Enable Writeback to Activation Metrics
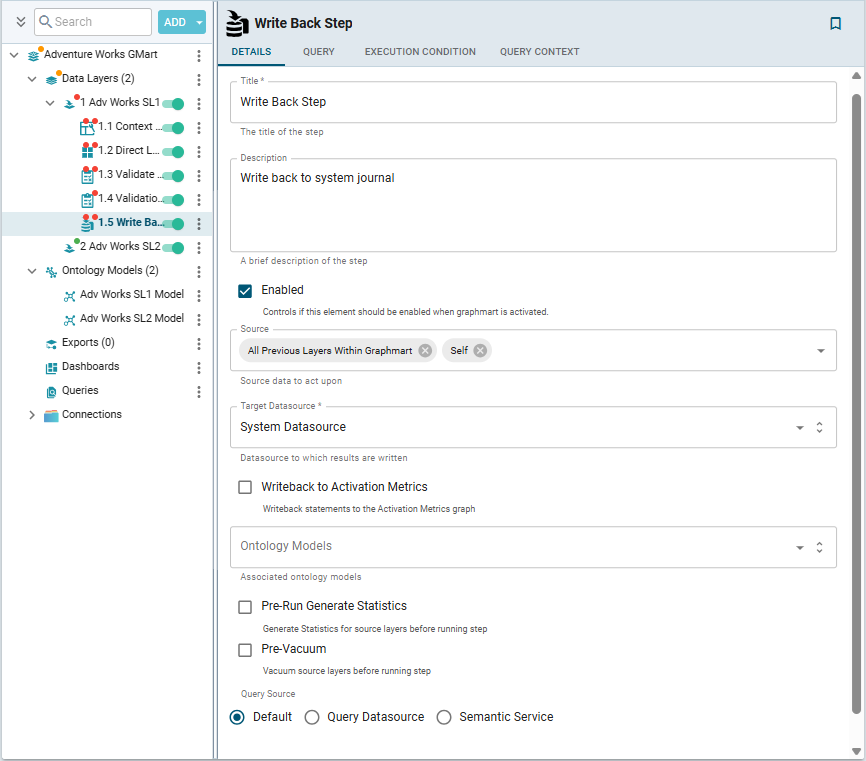866x761 pixels. coord(245,487)
